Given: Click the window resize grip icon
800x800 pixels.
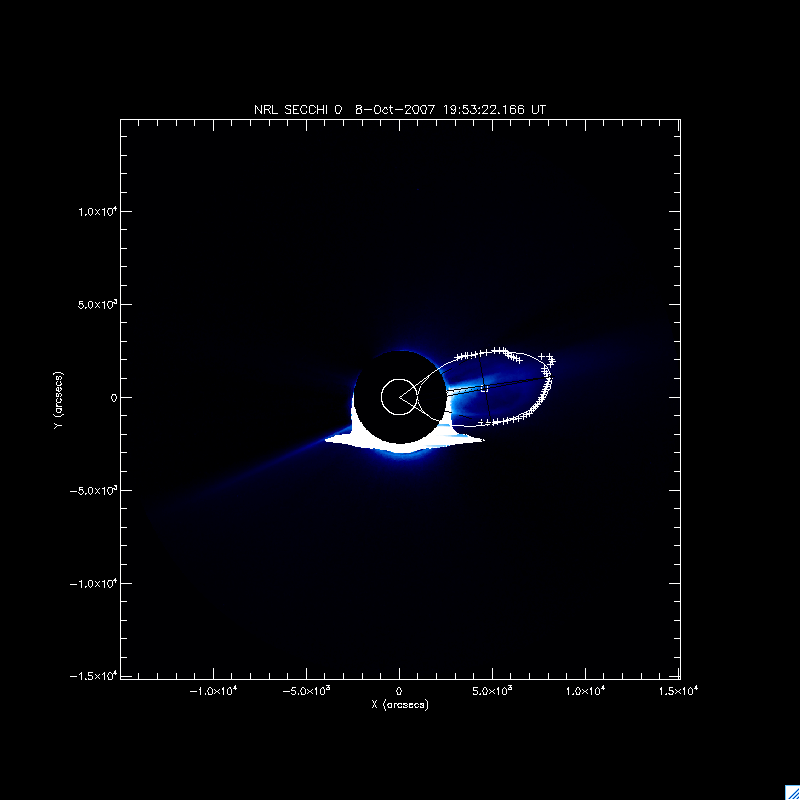Looking at the screenshot, I should (x=789, y=789).
